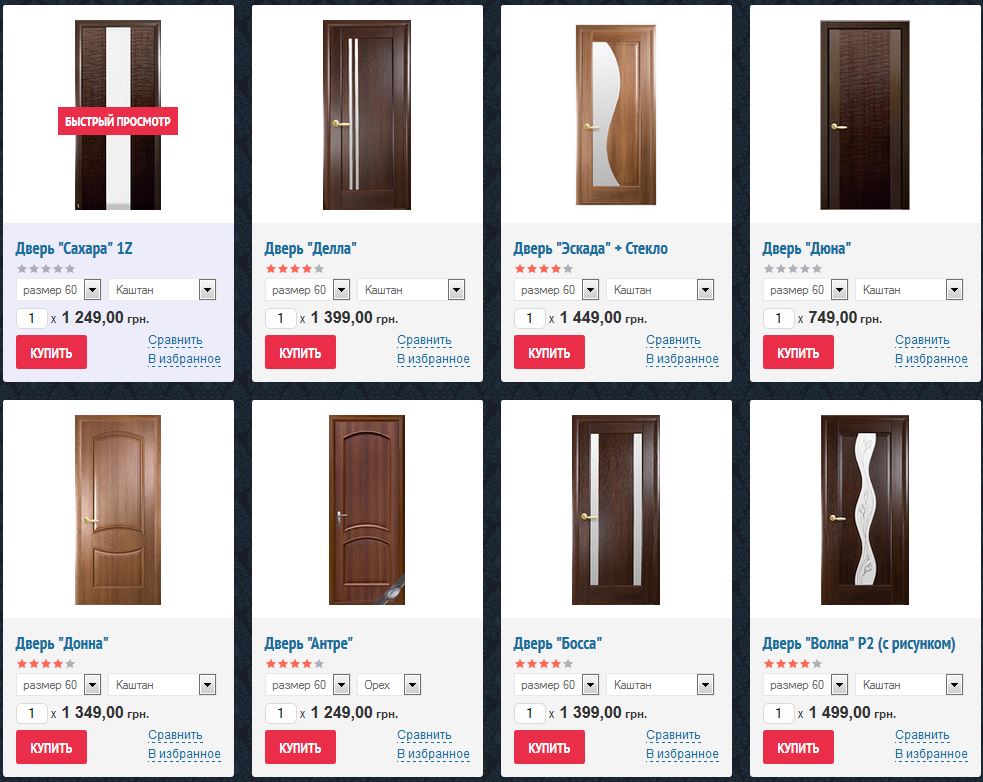Select the Дверь Босса product image
This screenshot has width=983, height=782.
(x=616, y=510)
